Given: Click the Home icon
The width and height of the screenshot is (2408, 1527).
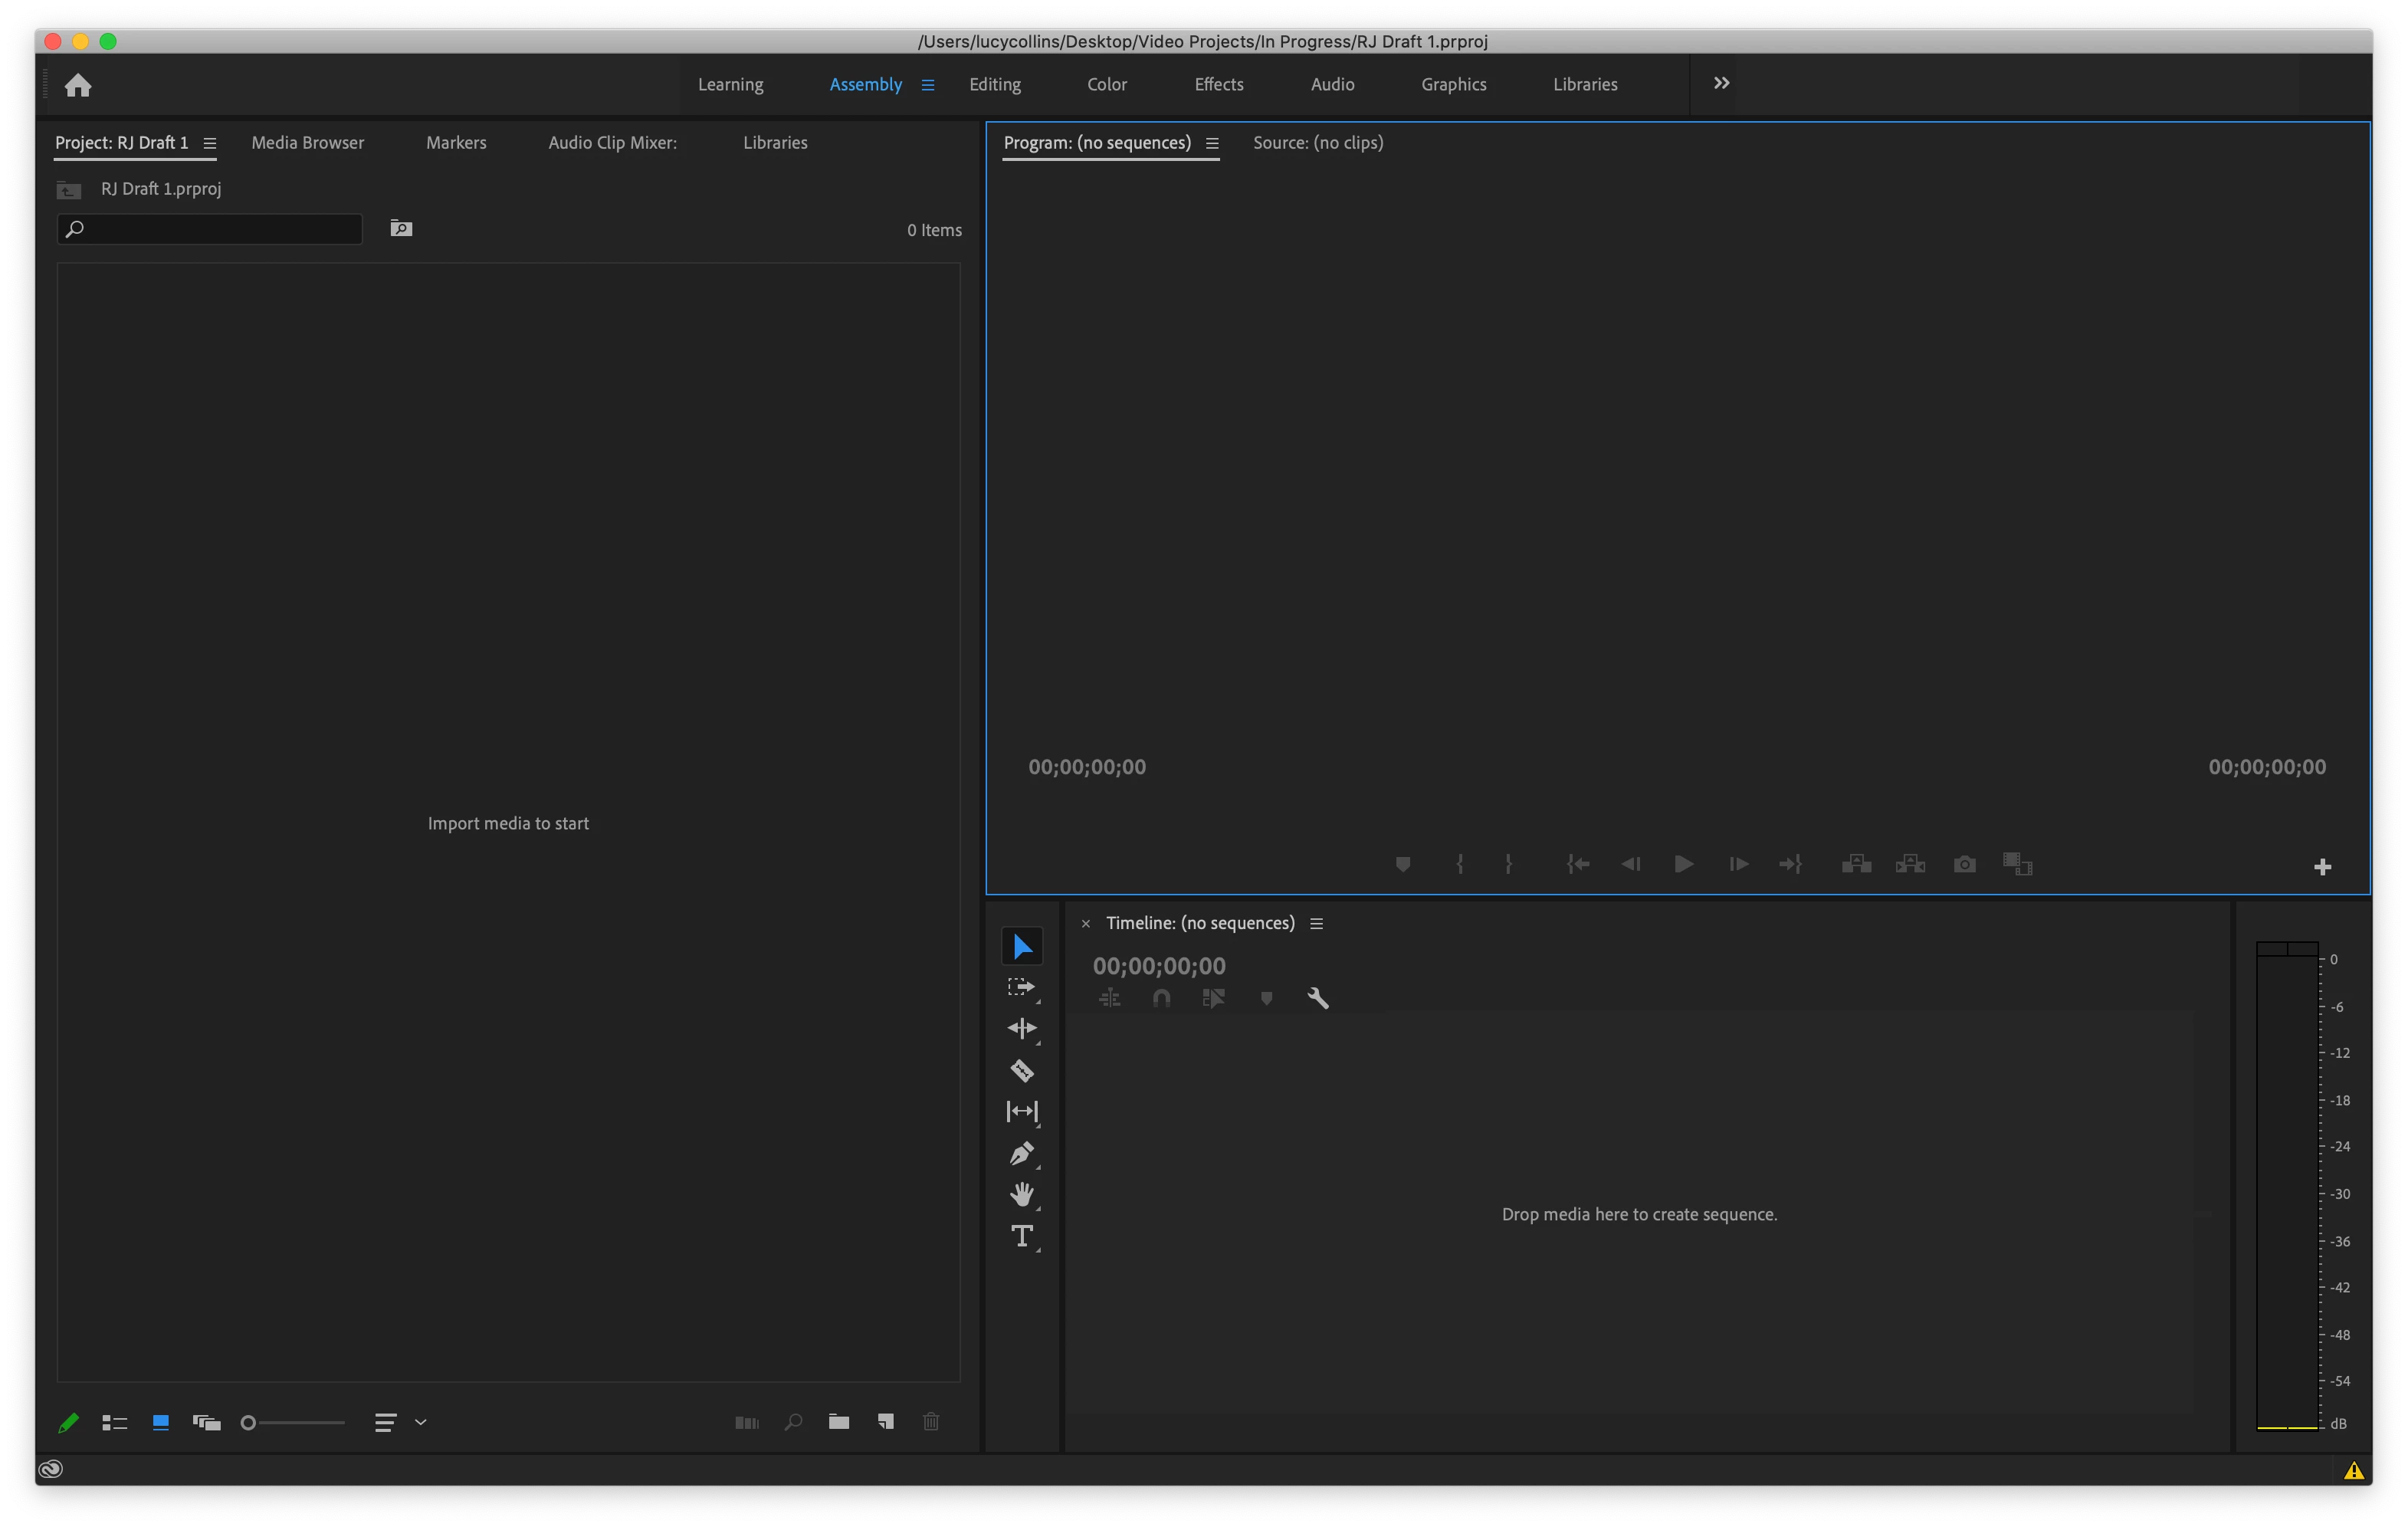Looking at the screenshot, I should click(x=78, y=86).
